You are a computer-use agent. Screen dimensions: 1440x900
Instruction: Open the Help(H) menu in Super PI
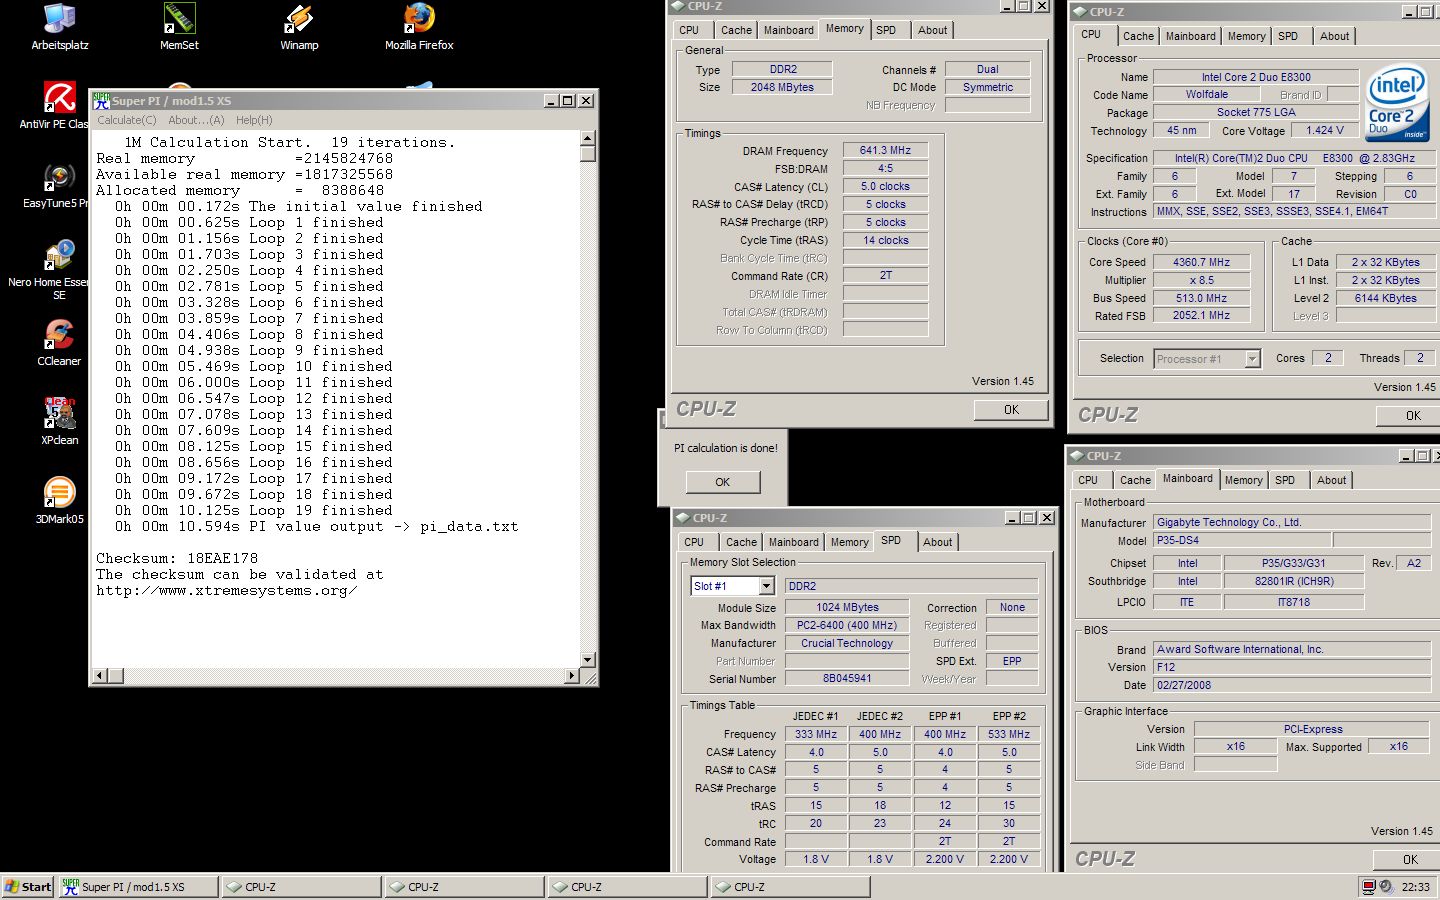(254, 120)
